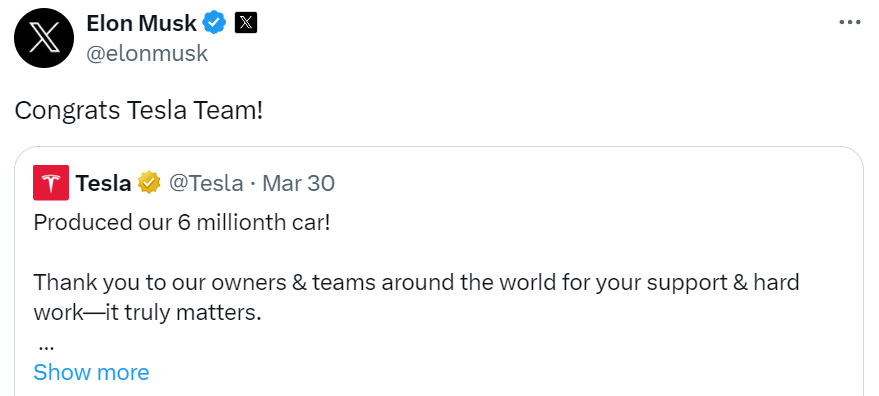Click the @elonmusk handle

(x=147, y=53)
